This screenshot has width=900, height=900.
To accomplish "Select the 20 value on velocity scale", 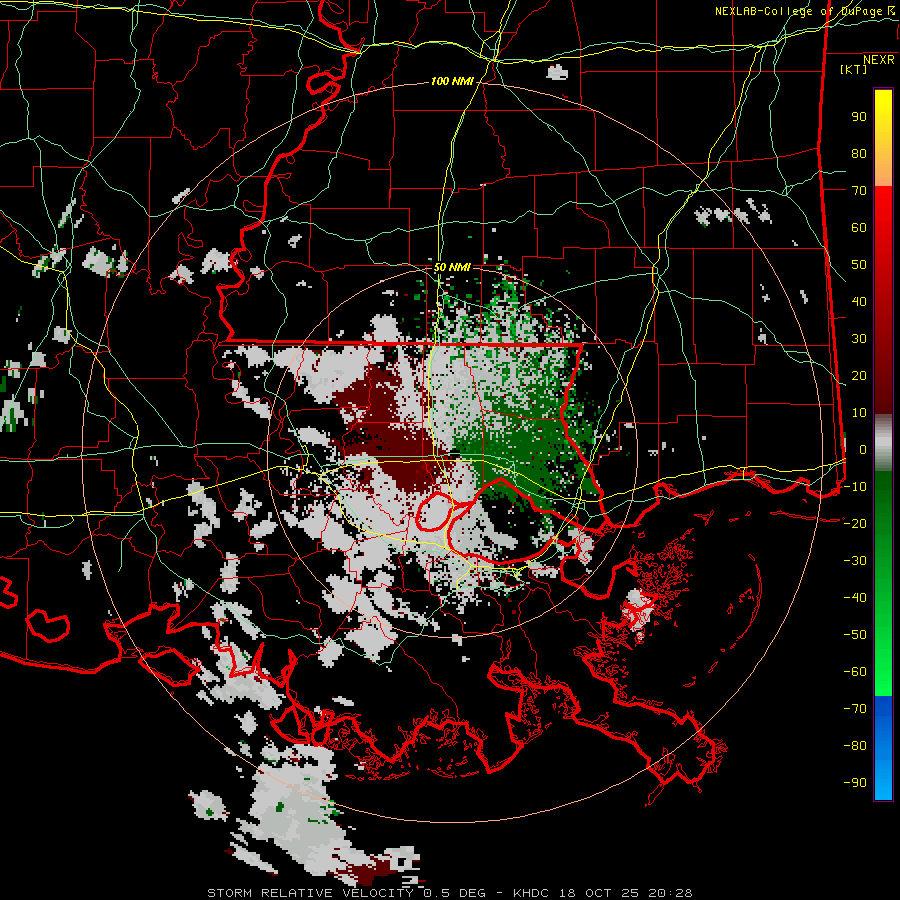I will [x=859, y=375].
